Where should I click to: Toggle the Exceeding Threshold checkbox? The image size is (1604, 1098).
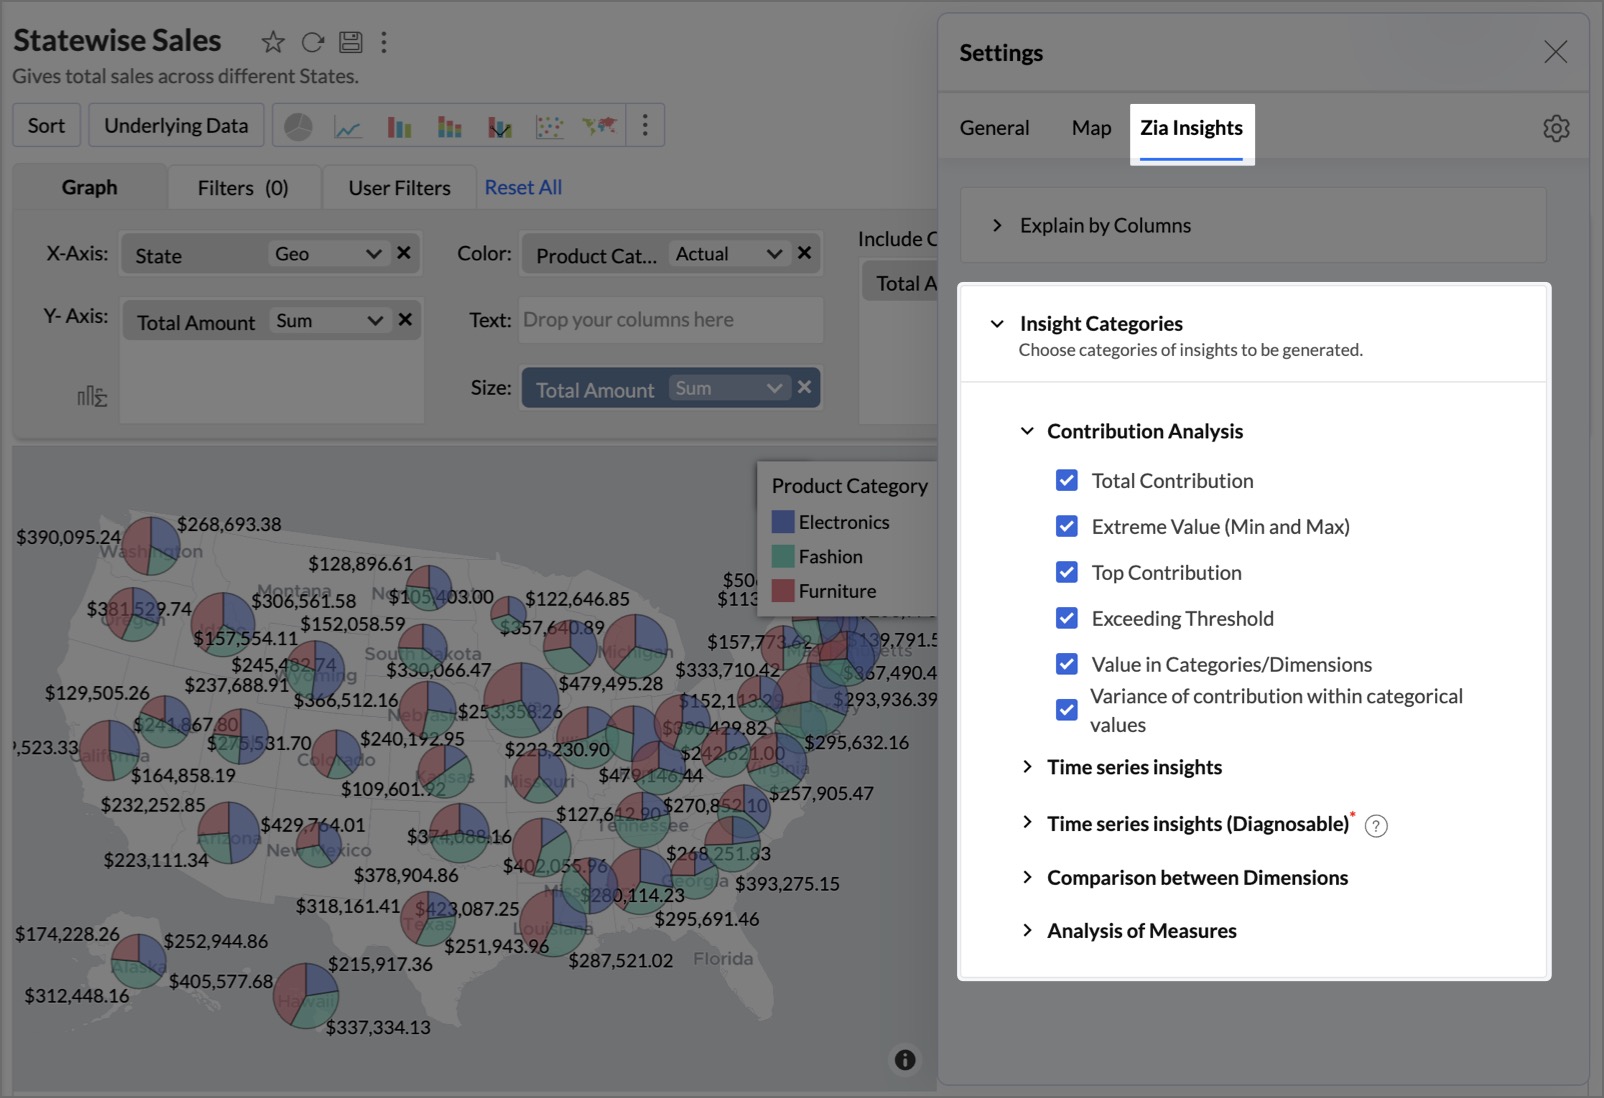tap(1066, 619)
